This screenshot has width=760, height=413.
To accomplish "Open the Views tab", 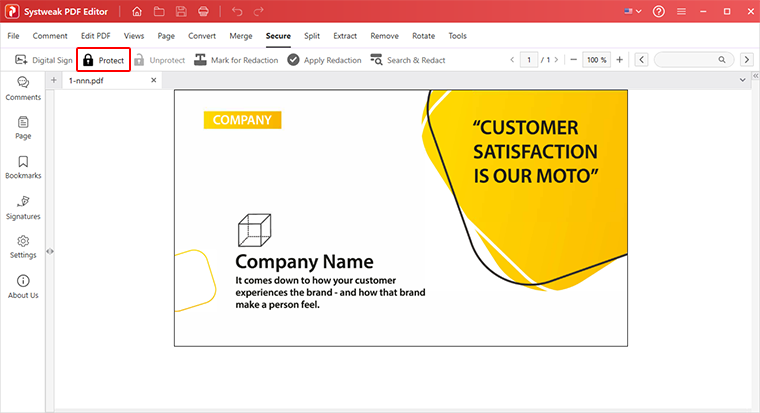I will tap(134, 36).
